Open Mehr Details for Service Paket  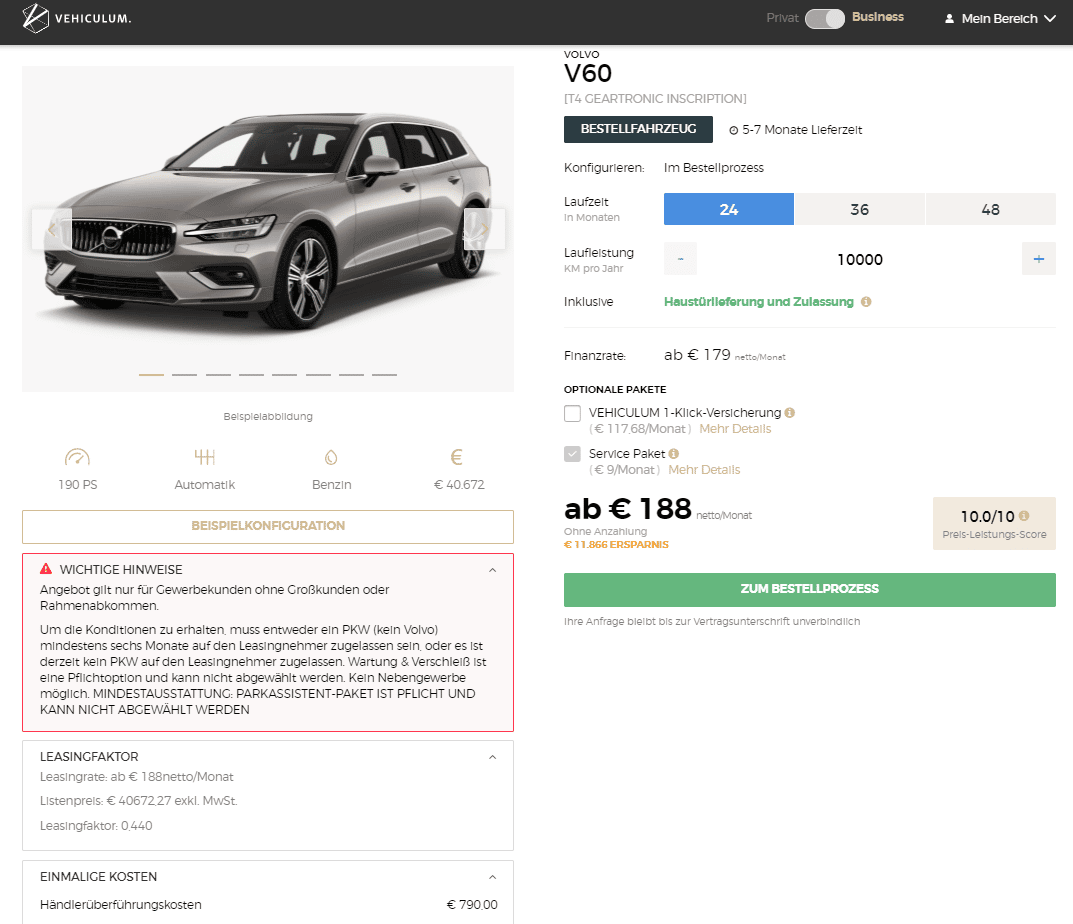704,470
